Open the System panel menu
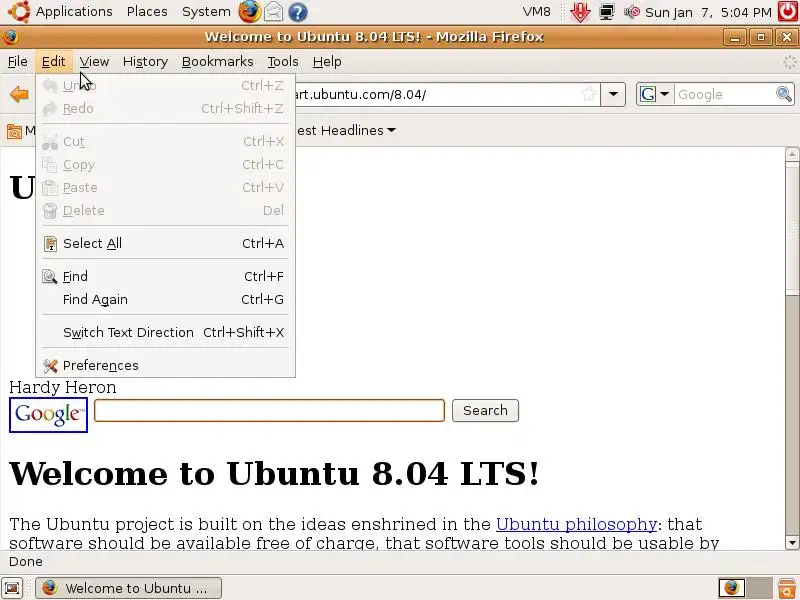The height and width of the screenshot is (600, 800). 206,11
